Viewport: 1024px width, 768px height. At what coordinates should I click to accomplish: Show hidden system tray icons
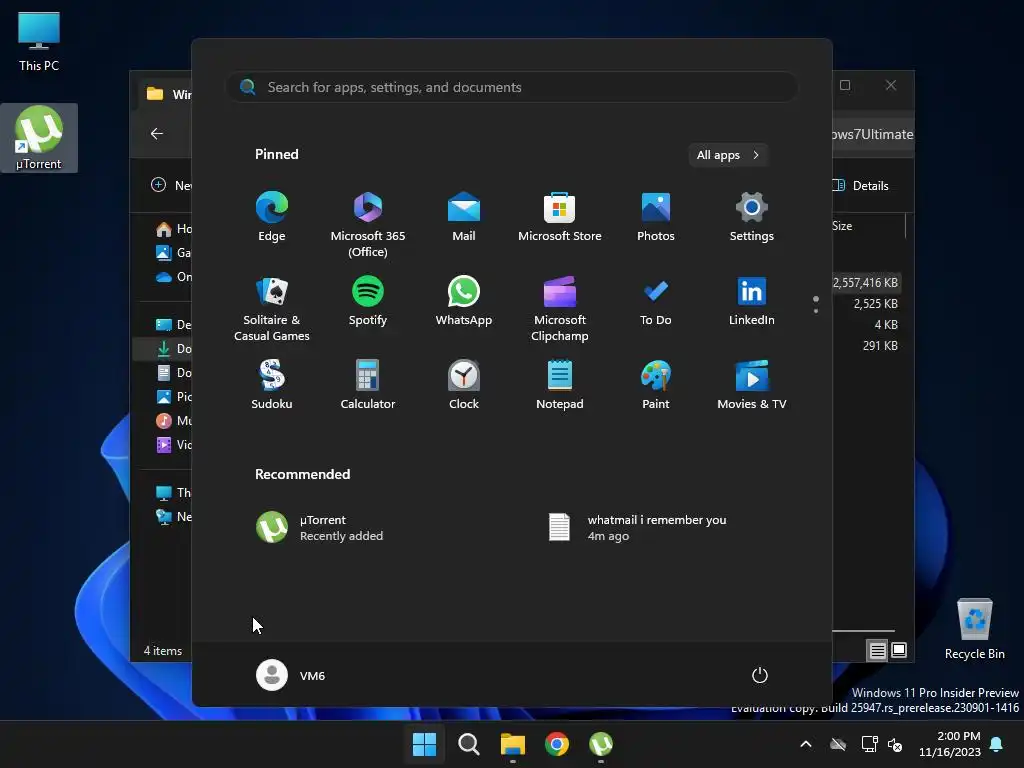(806, 744)
